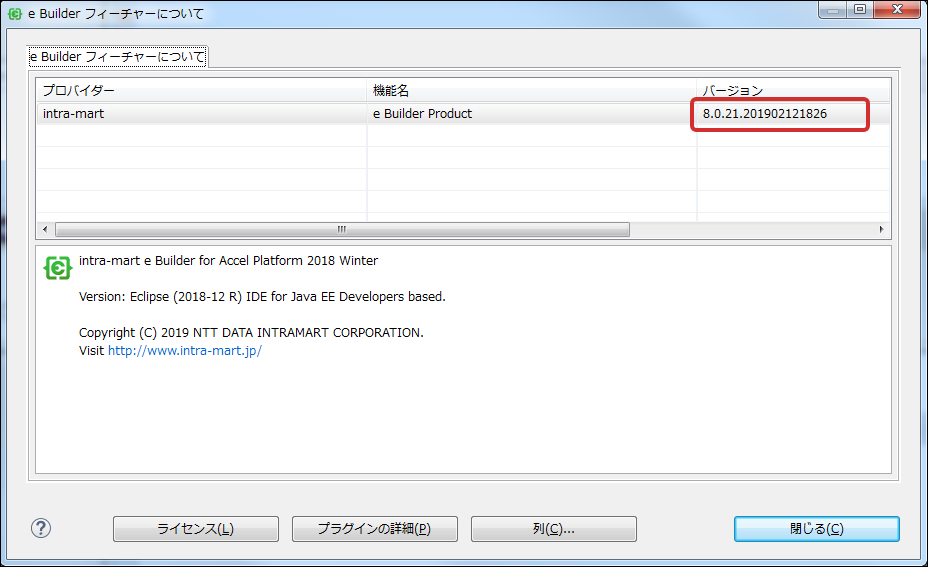Click the horizontal scrollbar right arrow
This screenshot has height=567, width=928.
[881, 230]
